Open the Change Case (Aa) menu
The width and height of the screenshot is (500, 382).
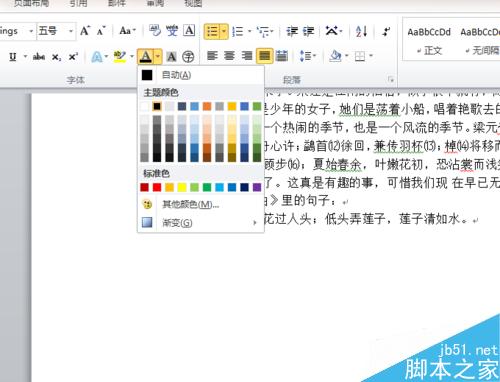coord(127,31)
